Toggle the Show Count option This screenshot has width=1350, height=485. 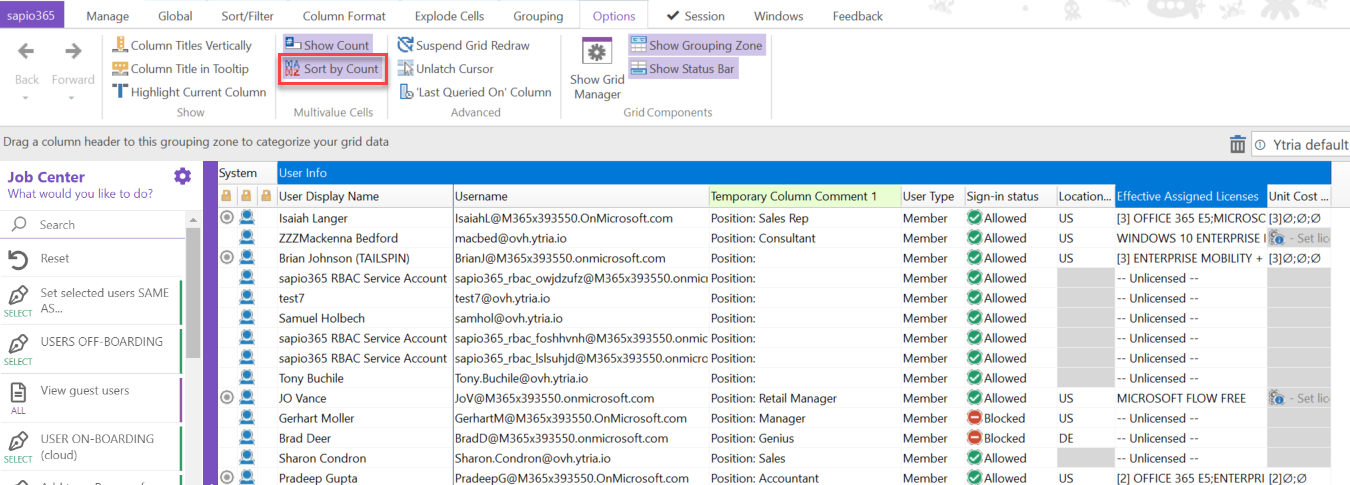[x=326, y=45]
